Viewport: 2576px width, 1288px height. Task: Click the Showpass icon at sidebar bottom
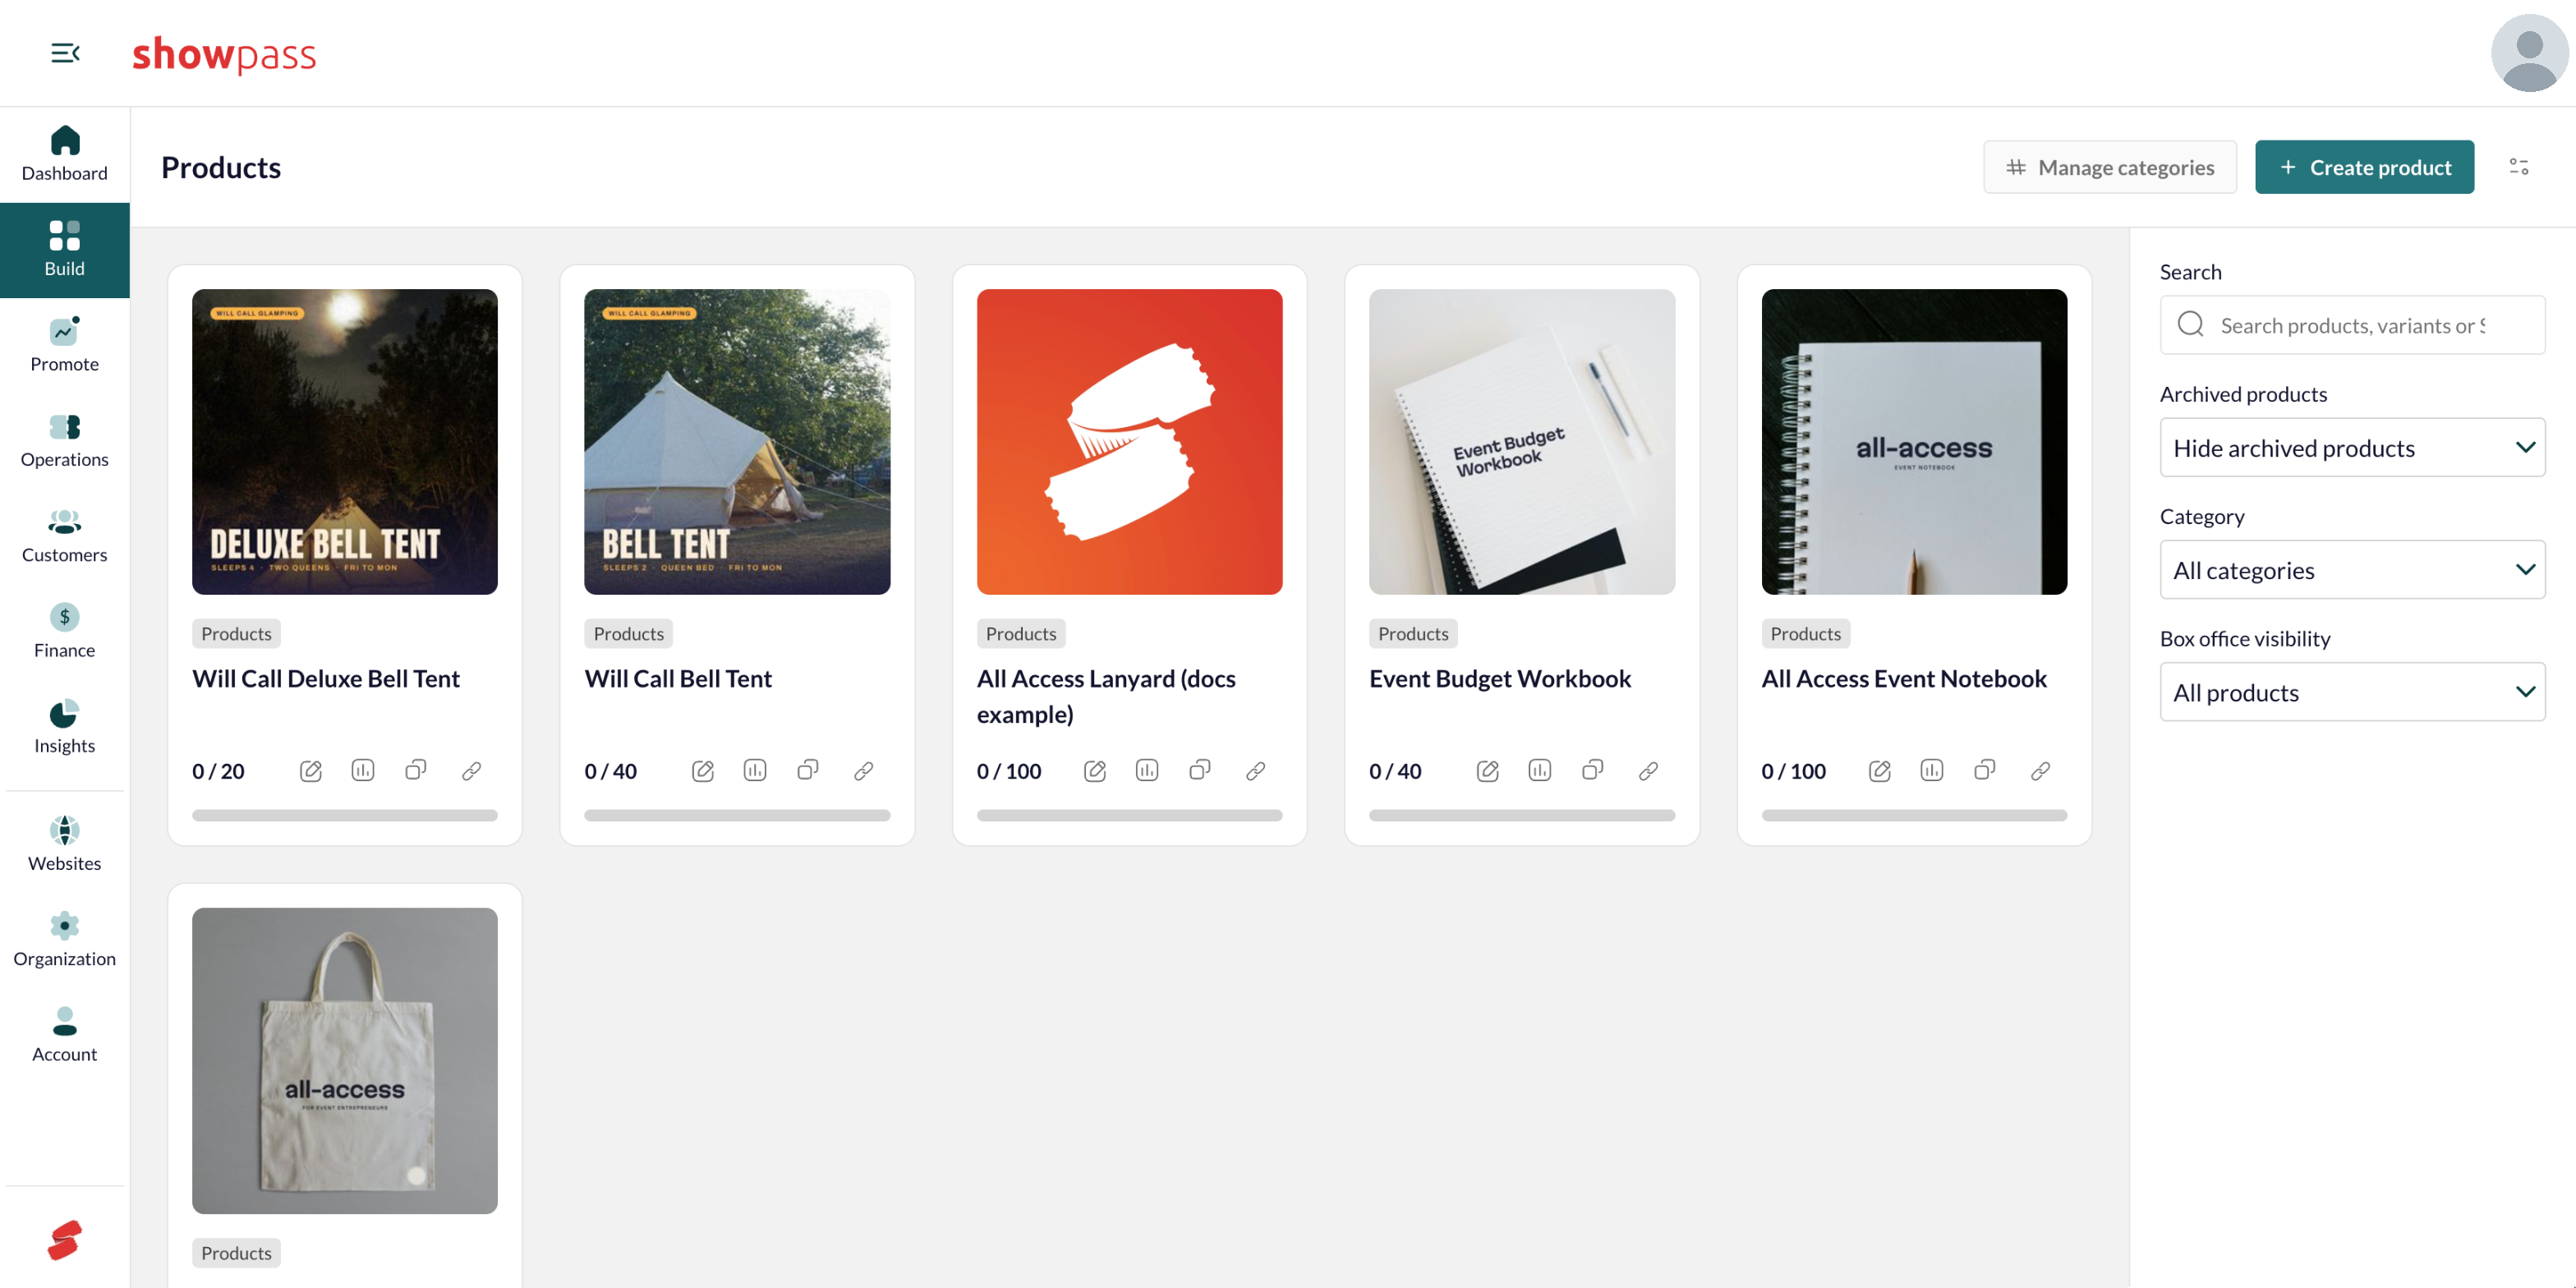[x=65, y=1240]
